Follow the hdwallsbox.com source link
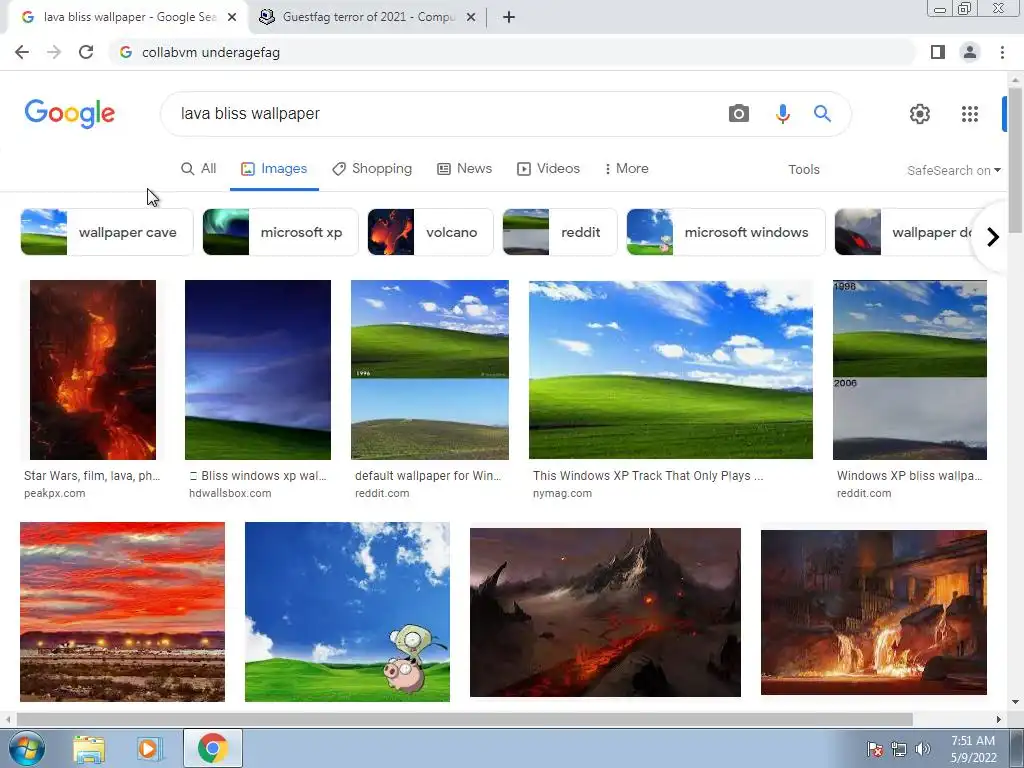1024x768 pixels. click(x=230, y=493)
